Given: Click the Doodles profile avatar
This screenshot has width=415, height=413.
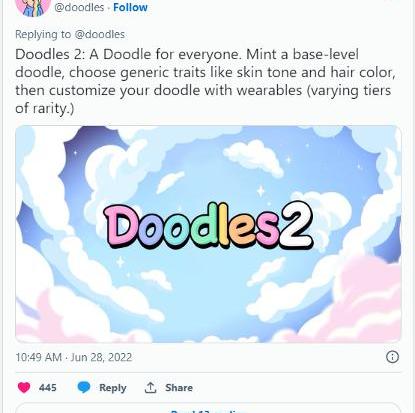Looking at the screenshot, I should pos(33,7).
